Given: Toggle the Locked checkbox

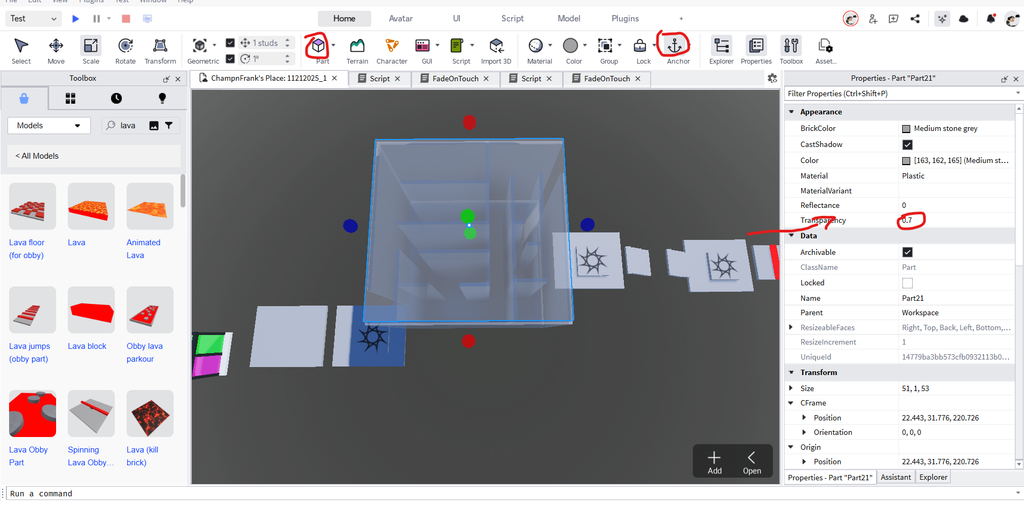Looking at the screenshot, I should point(907,283).
